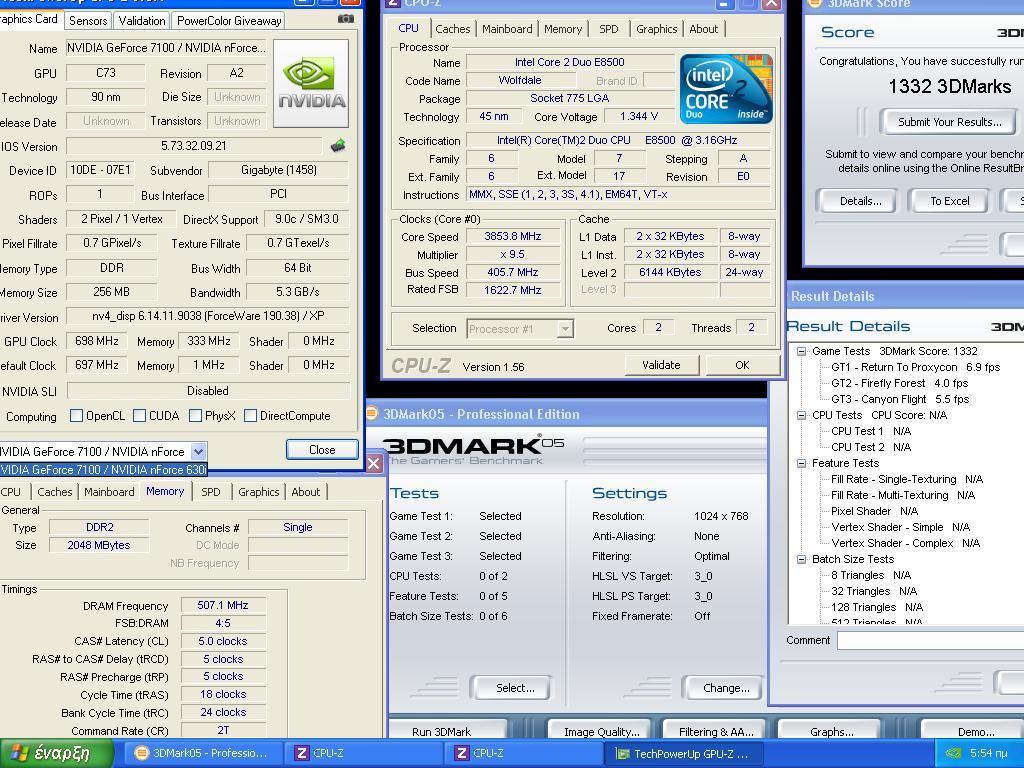Open the Graphs button in 3DMark05
The height and width of the screenshot is (768, 1024).
point(831,731)
